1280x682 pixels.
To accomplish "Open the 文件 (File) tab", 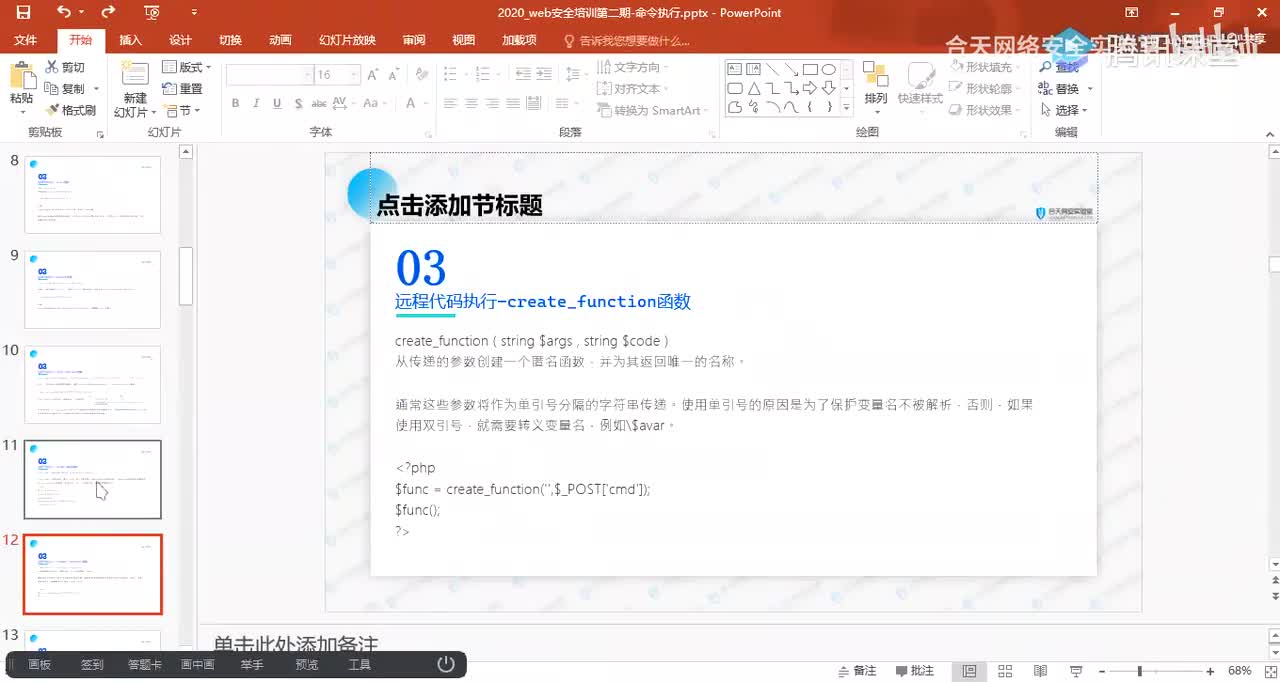I will coord(26,40).
